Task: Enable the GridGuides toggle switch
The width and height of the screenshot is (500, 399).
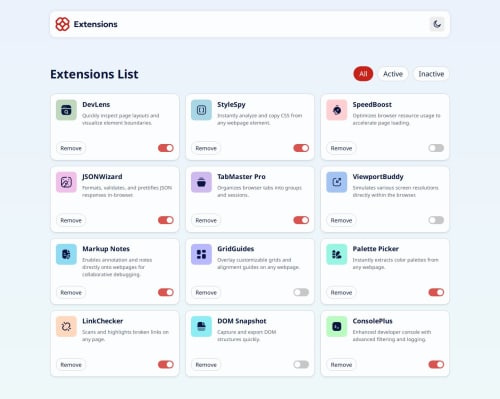Action: (301, 292)
